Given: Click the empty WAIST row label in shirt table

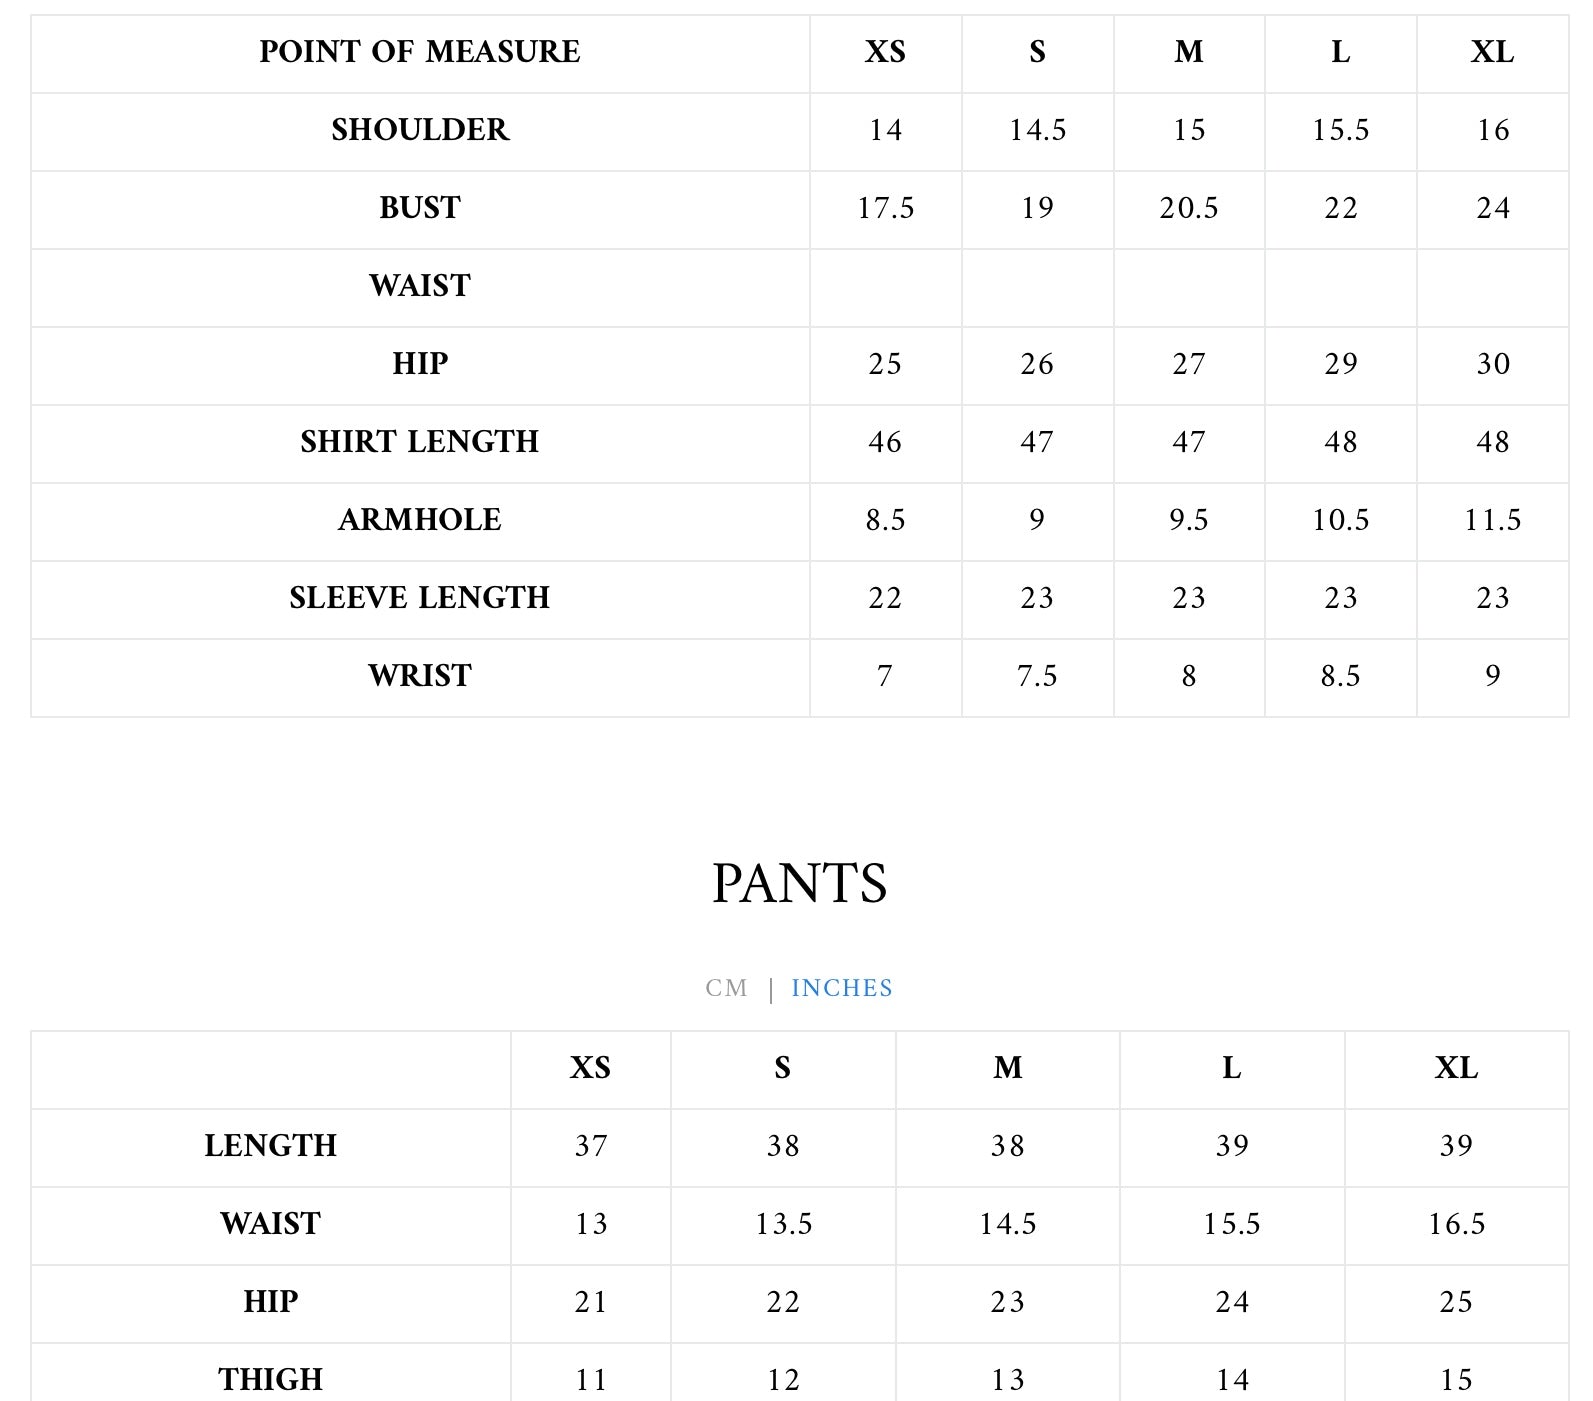Looking at the screenshot, I should [420, 286].
